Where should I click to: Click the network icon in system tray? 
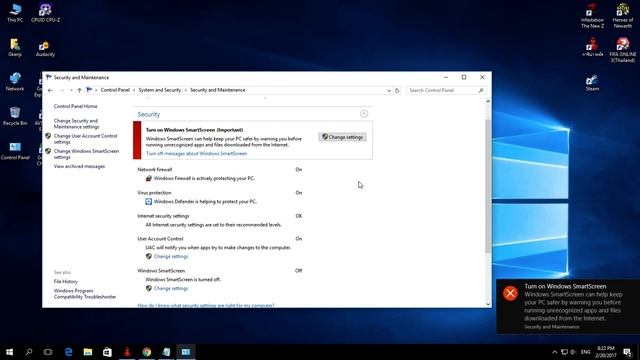(564, 352)
